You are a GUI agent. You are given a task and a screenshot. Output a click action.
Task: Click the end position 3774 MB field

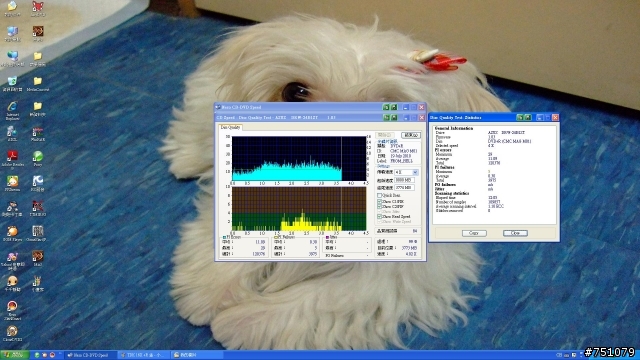point(404,188)
